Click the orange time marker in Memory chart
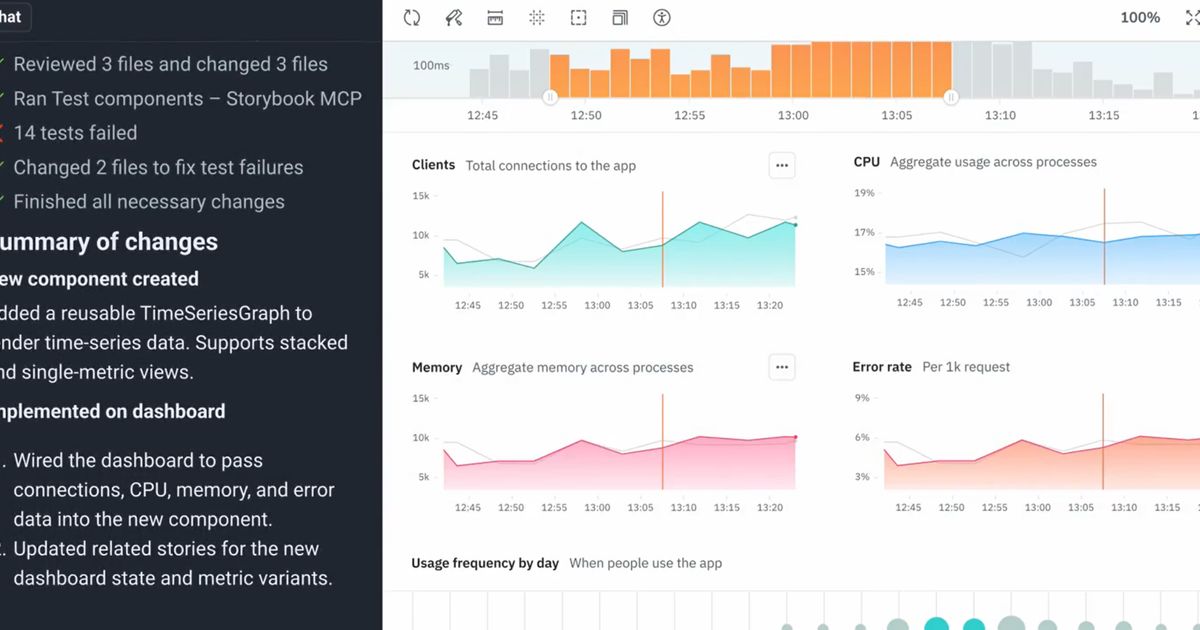The width and height of the screenshot is (1200, 630). [x=662, y=441]
